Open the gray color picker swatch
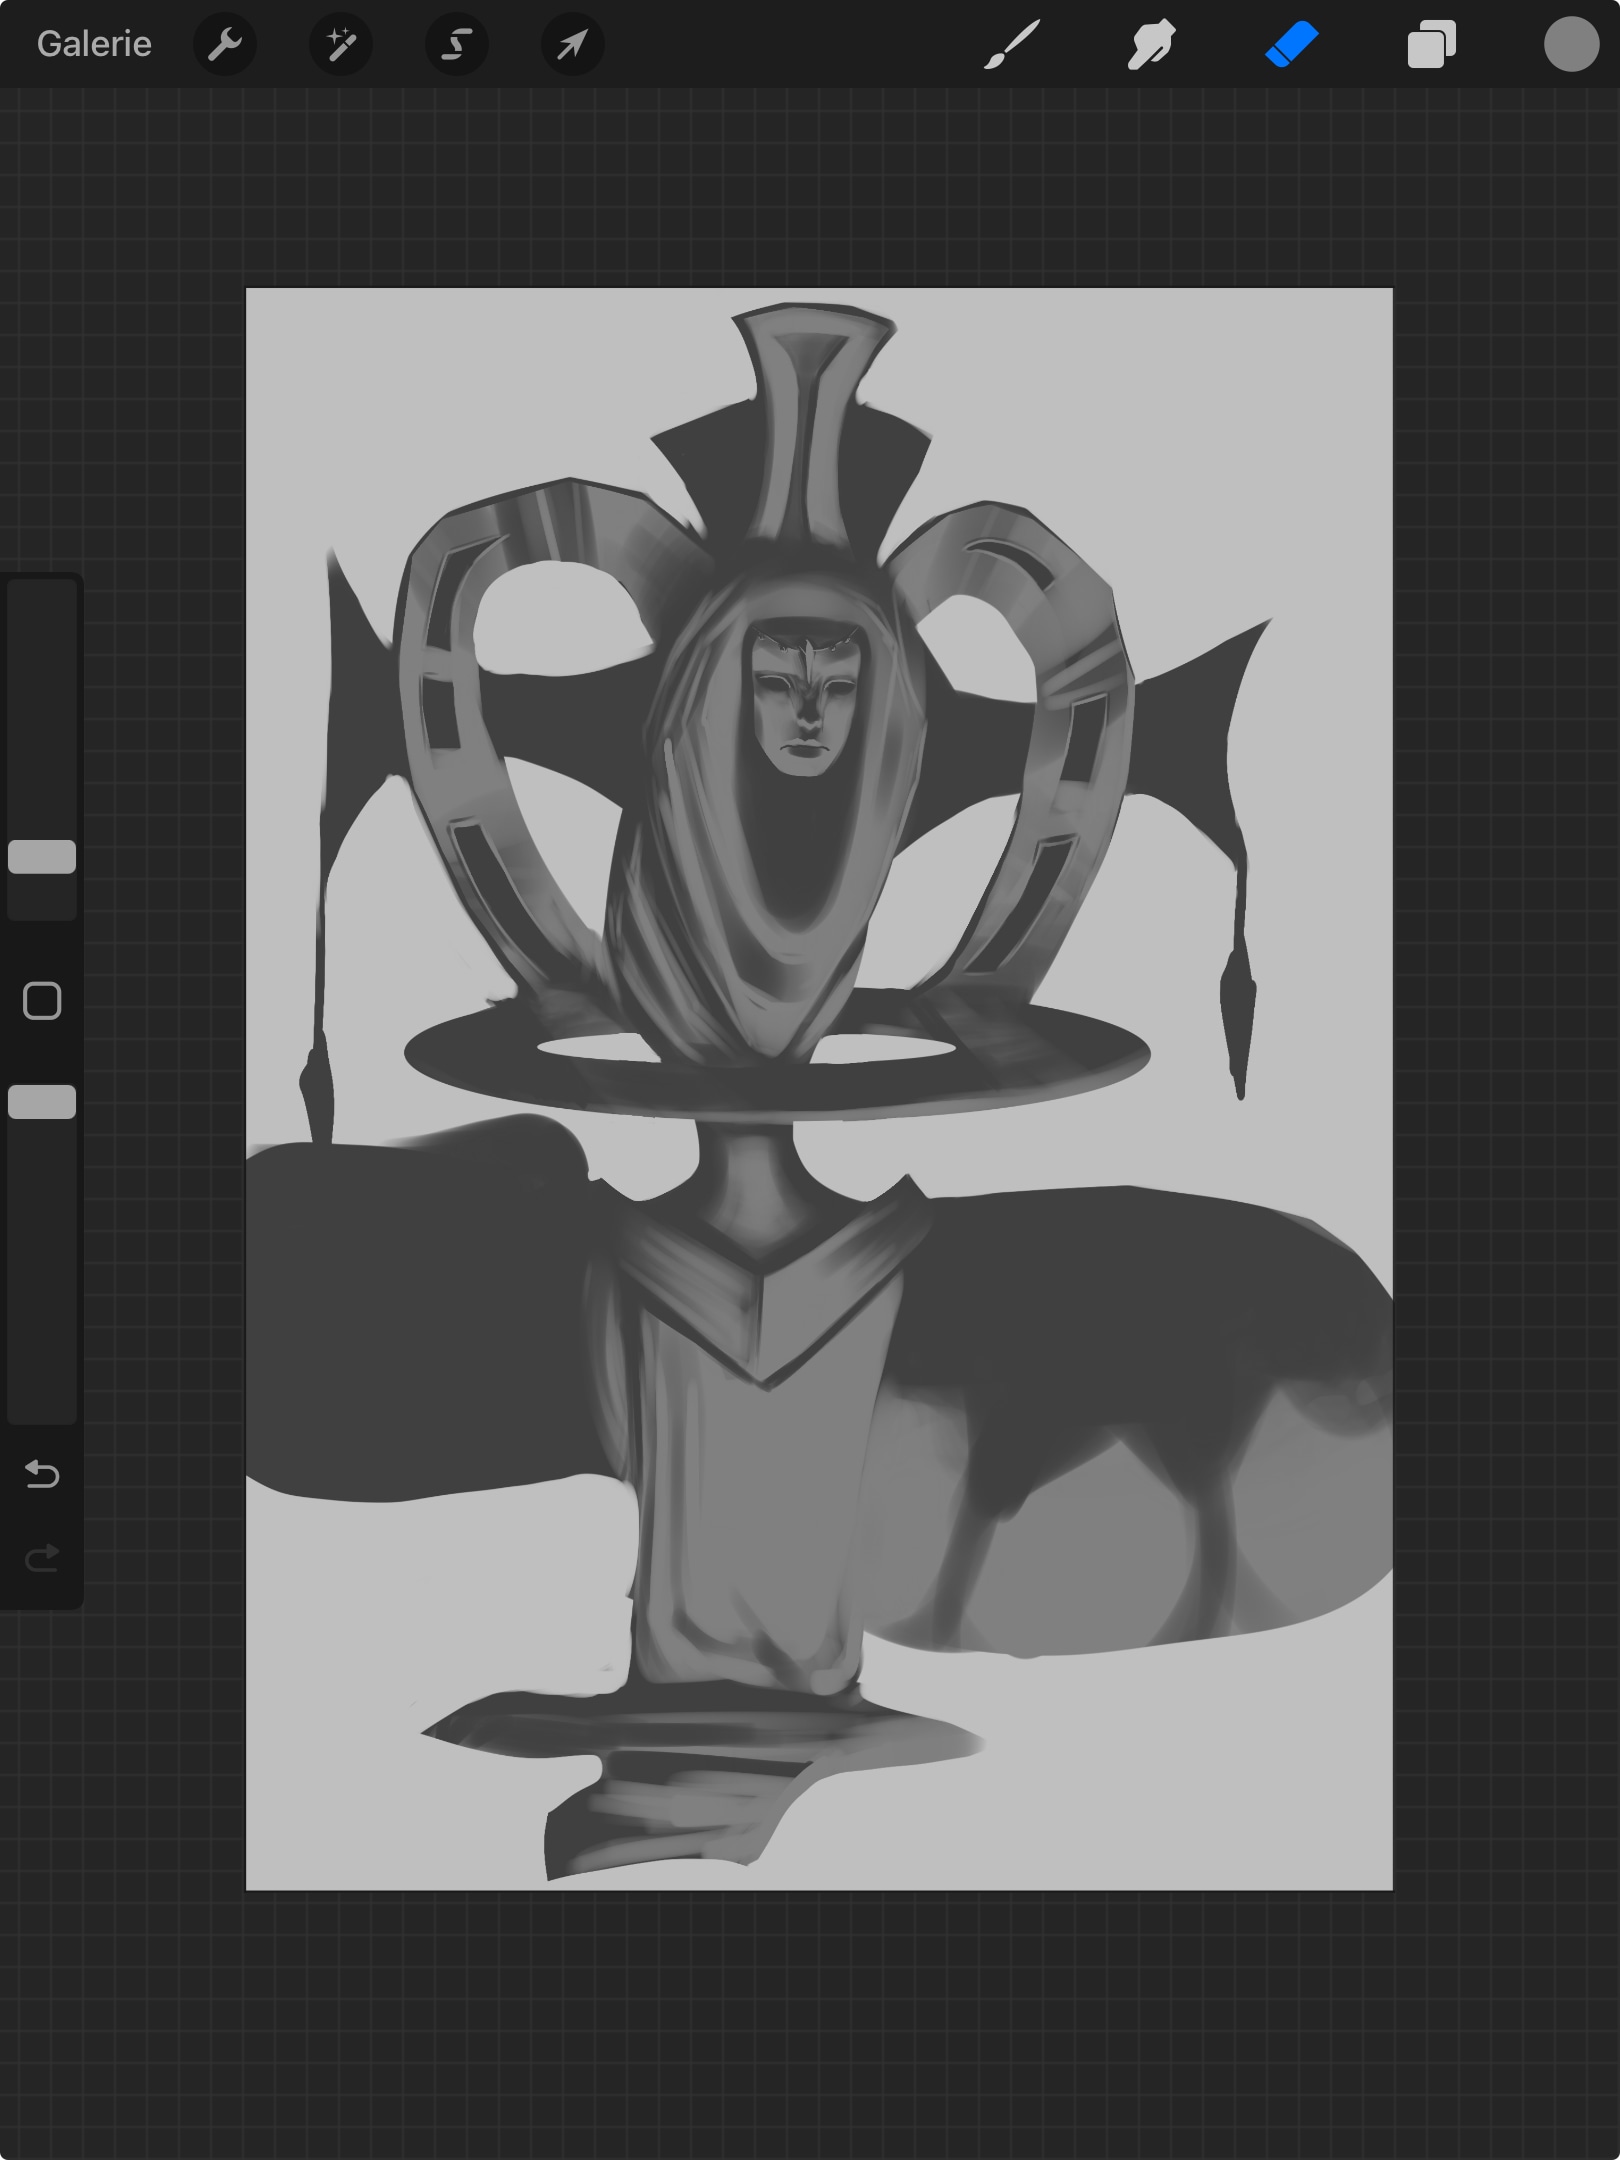1620x2160 pixels. click(1572, 44)
